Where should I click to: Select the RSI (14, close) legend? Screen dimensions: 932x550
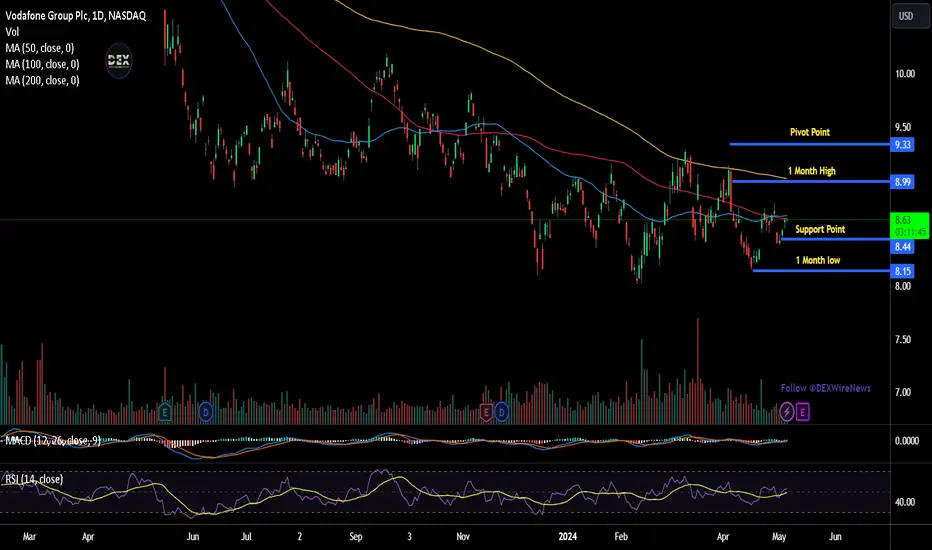point(34,479)
